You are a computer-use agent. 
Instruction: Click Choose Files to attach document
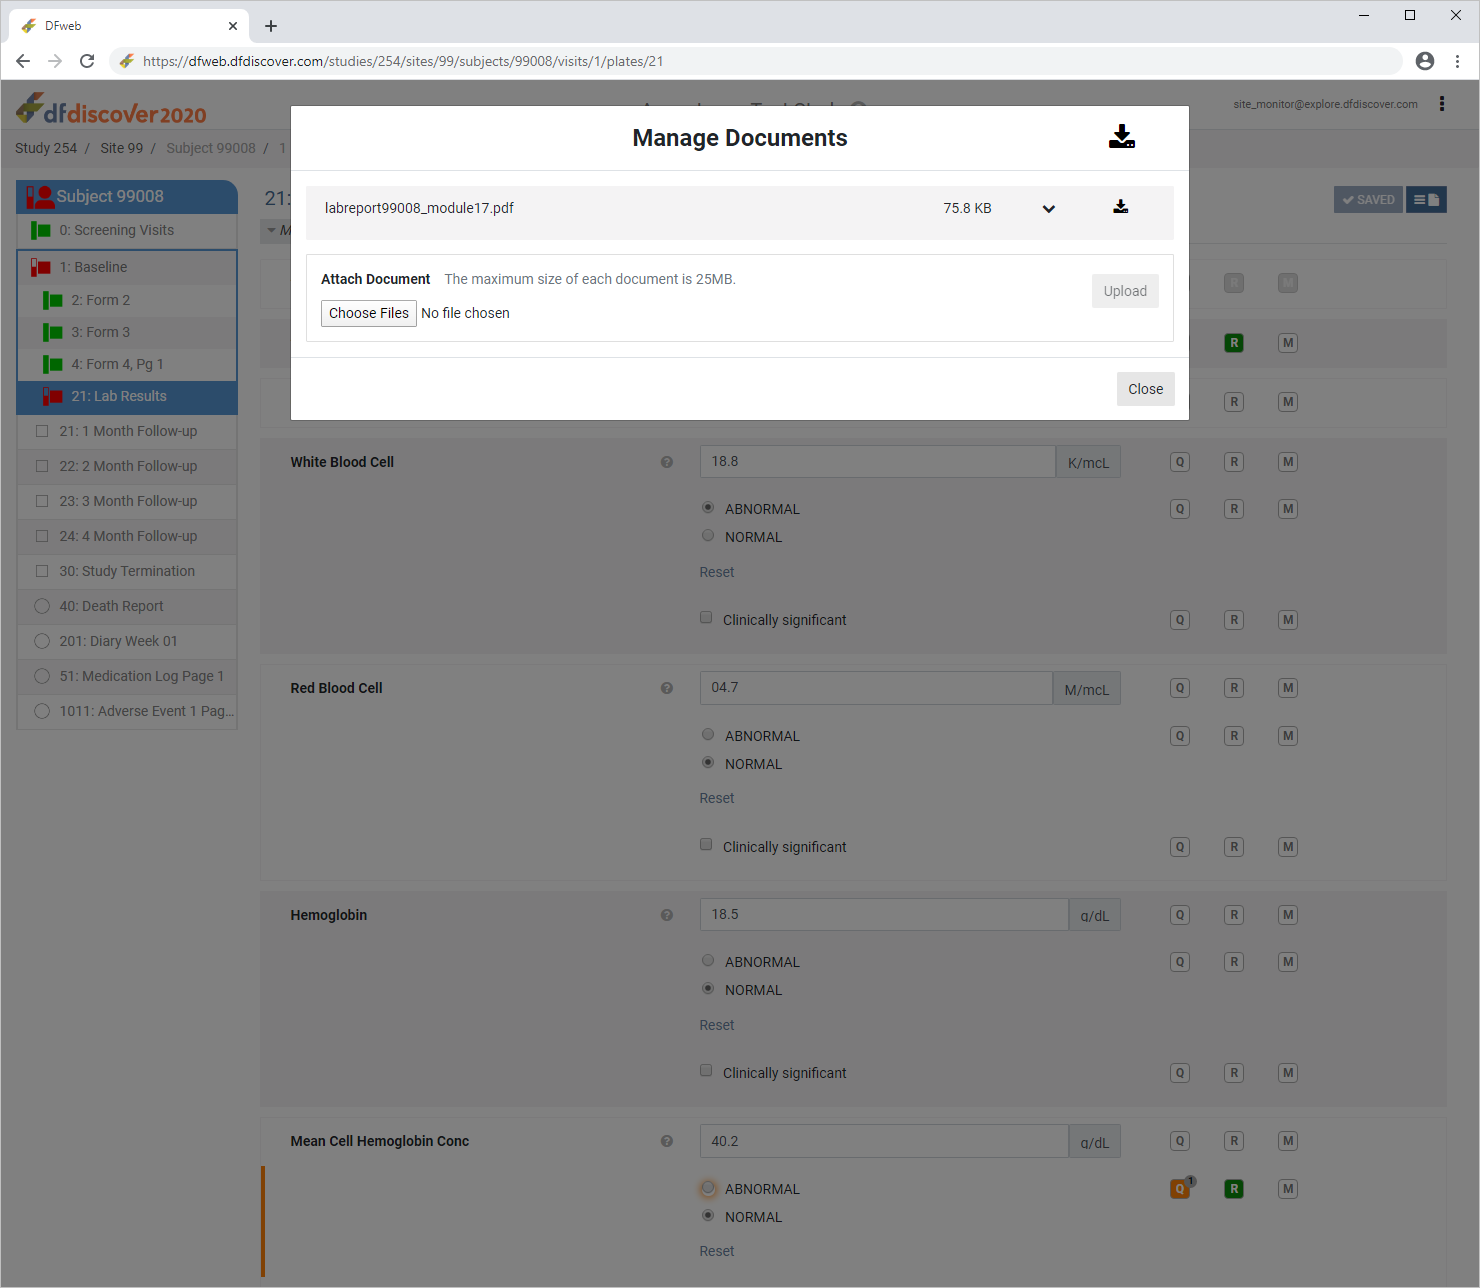(368, 313)
